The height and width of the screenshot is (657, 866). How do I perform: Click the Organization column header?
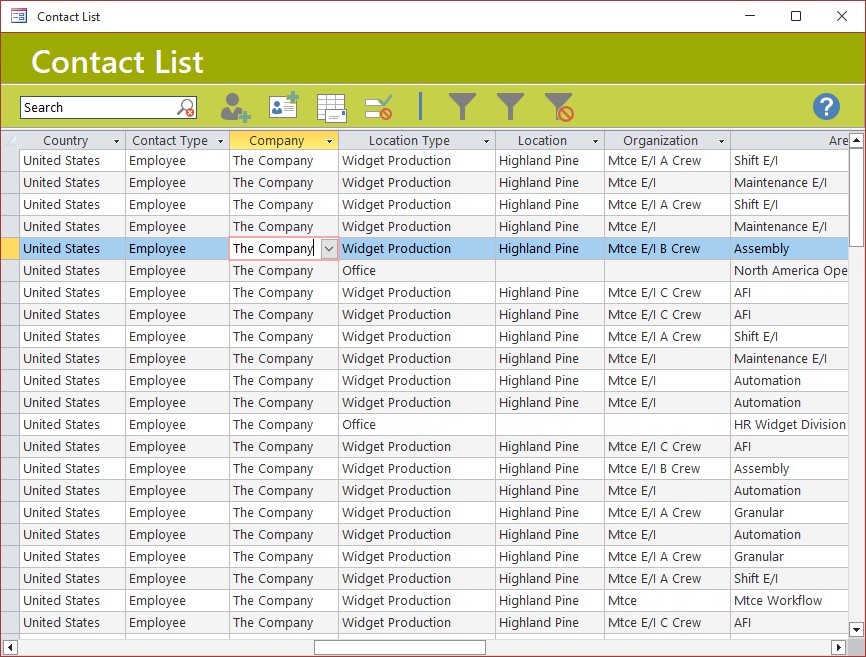(661, 141)
